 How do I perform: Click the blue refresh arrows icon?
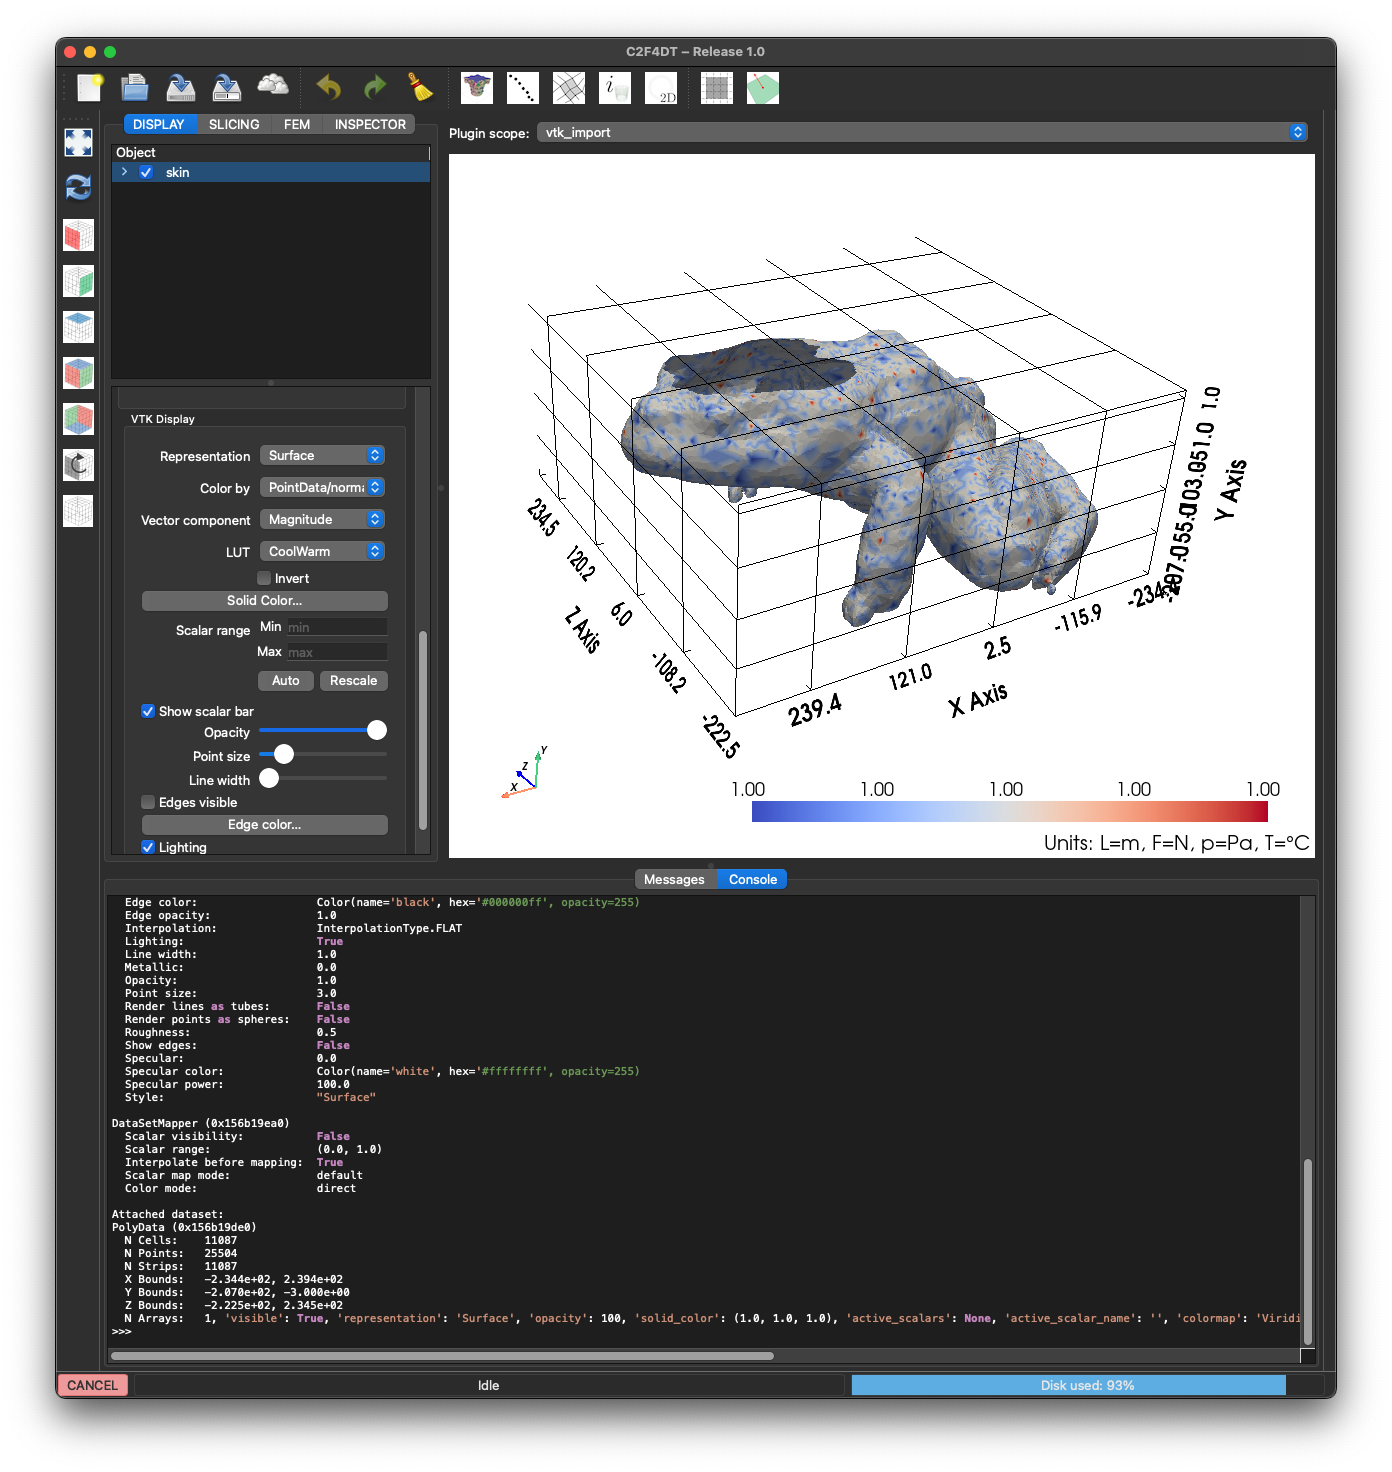78,187
